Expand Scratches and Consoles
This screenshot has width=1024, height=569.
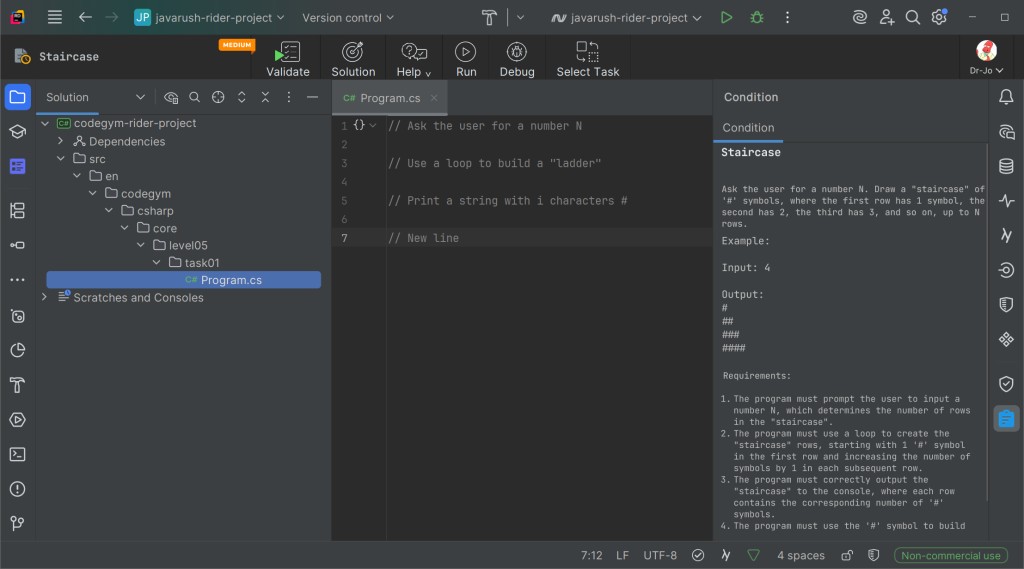click(45, 297)
